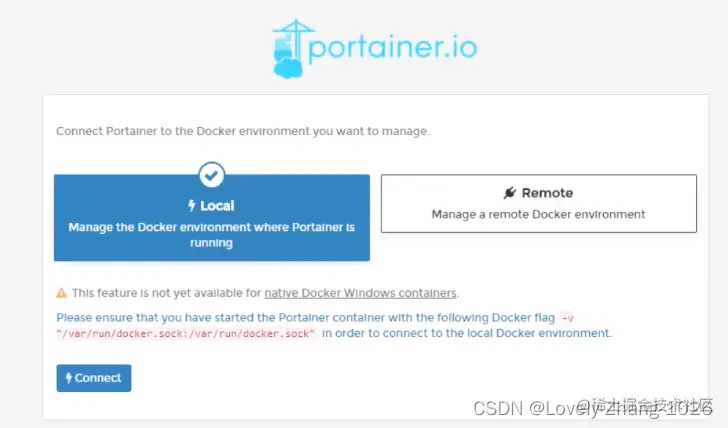Click the Connect button
Image resolution: width=728 pixels, height=428 pixels.
coord(94,378)
